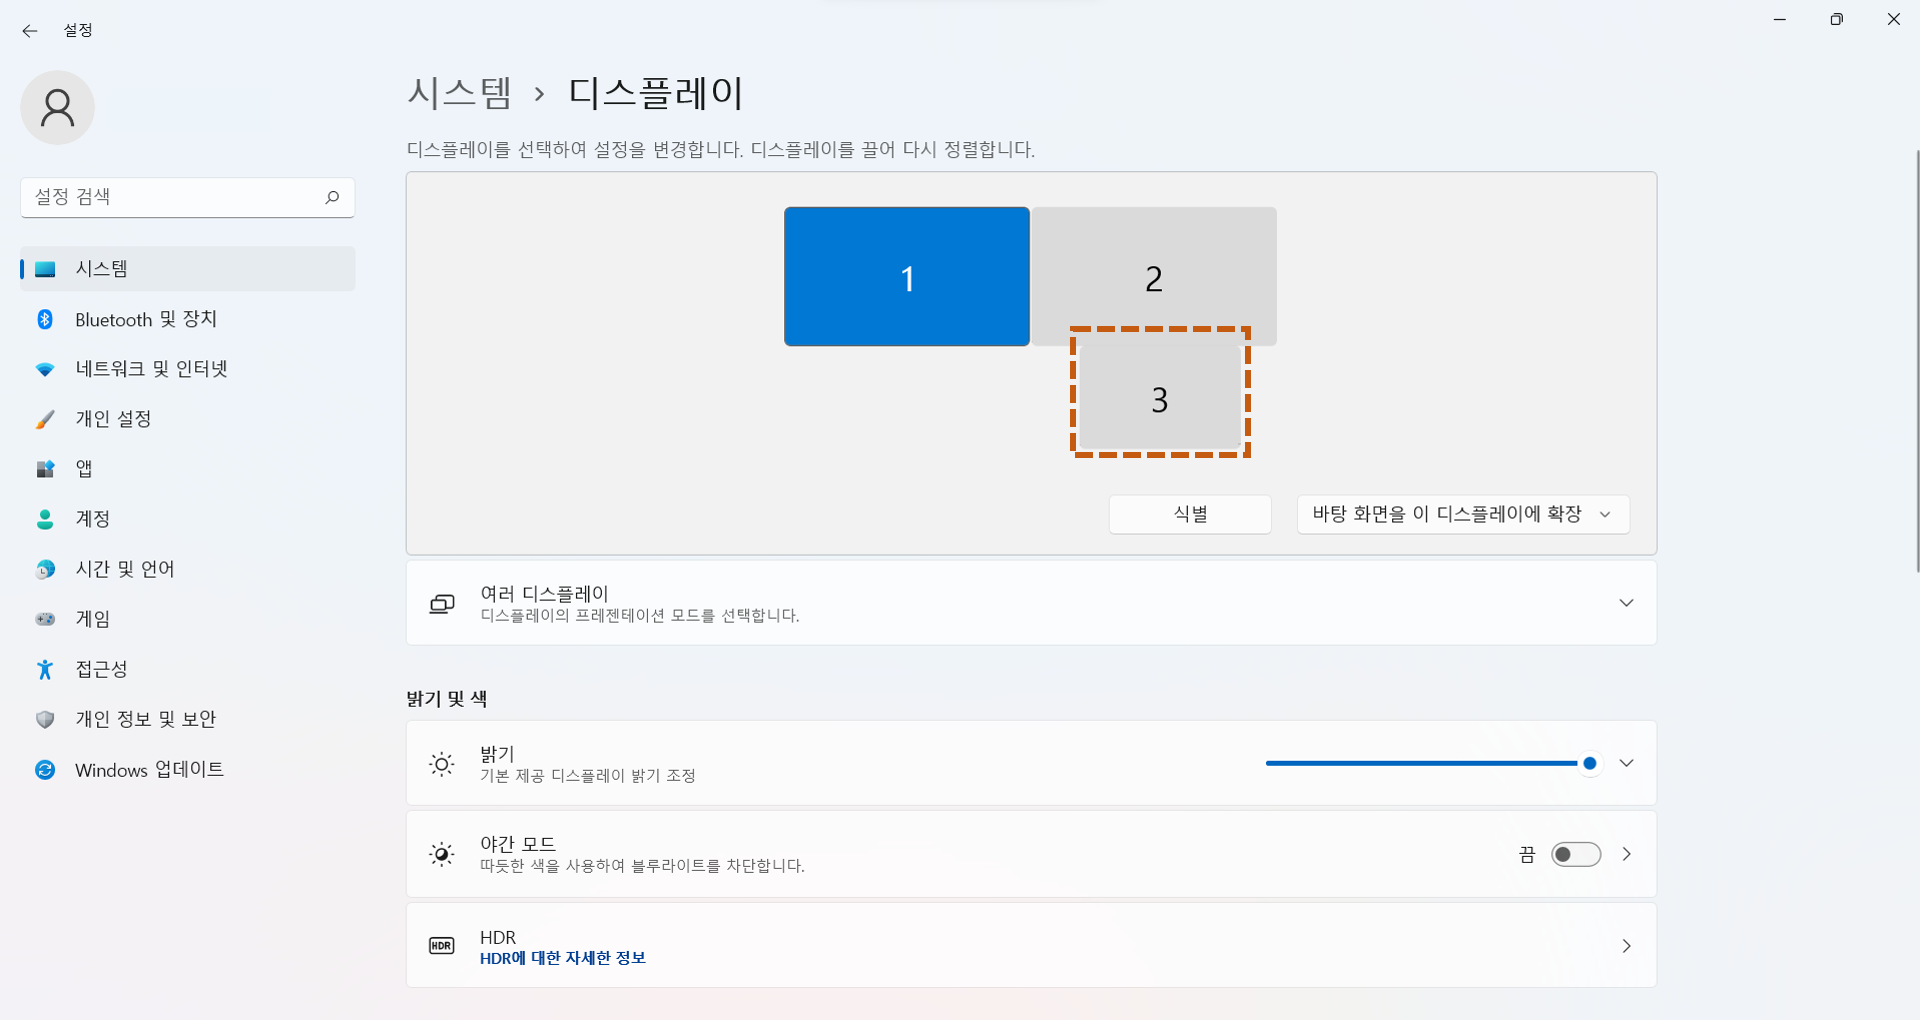Screen dimensions: 1920x1020
Task: Click the 밝기 sun icon
Action: [x=442, y=764]
